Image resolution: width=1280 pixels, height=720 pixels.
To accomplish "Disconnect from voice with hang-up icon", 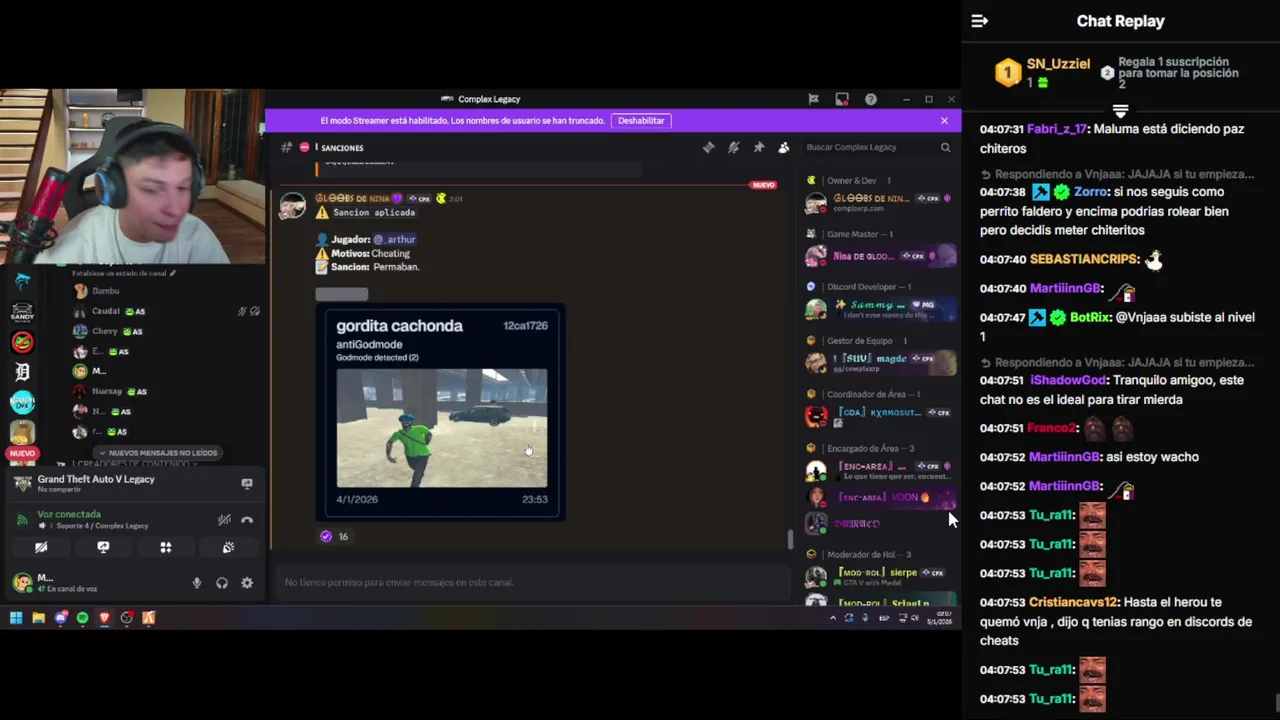I will [x=247, y=519].
